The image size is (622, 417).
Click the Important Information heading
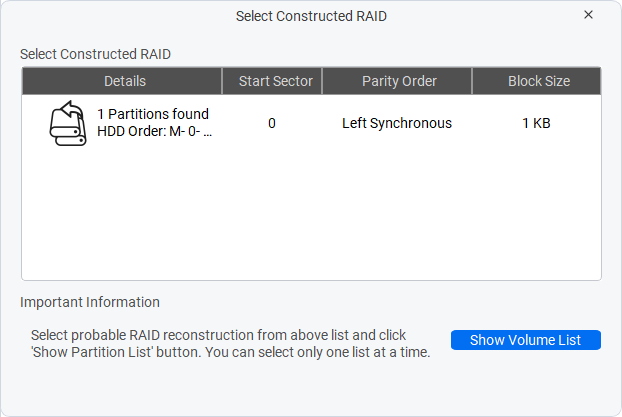pos(90,302)
